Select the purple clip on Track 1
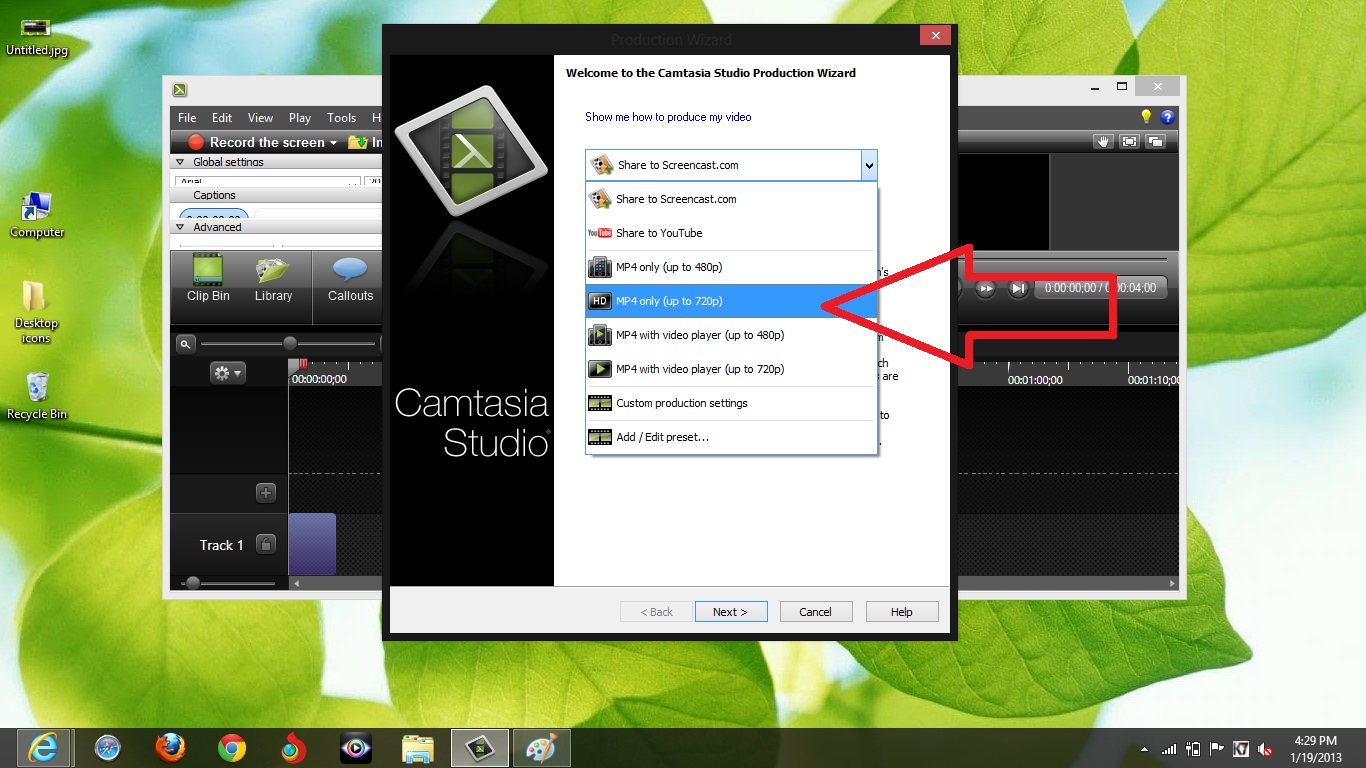The height and width of the screenshot is (768, 1366). pos(312,544)
